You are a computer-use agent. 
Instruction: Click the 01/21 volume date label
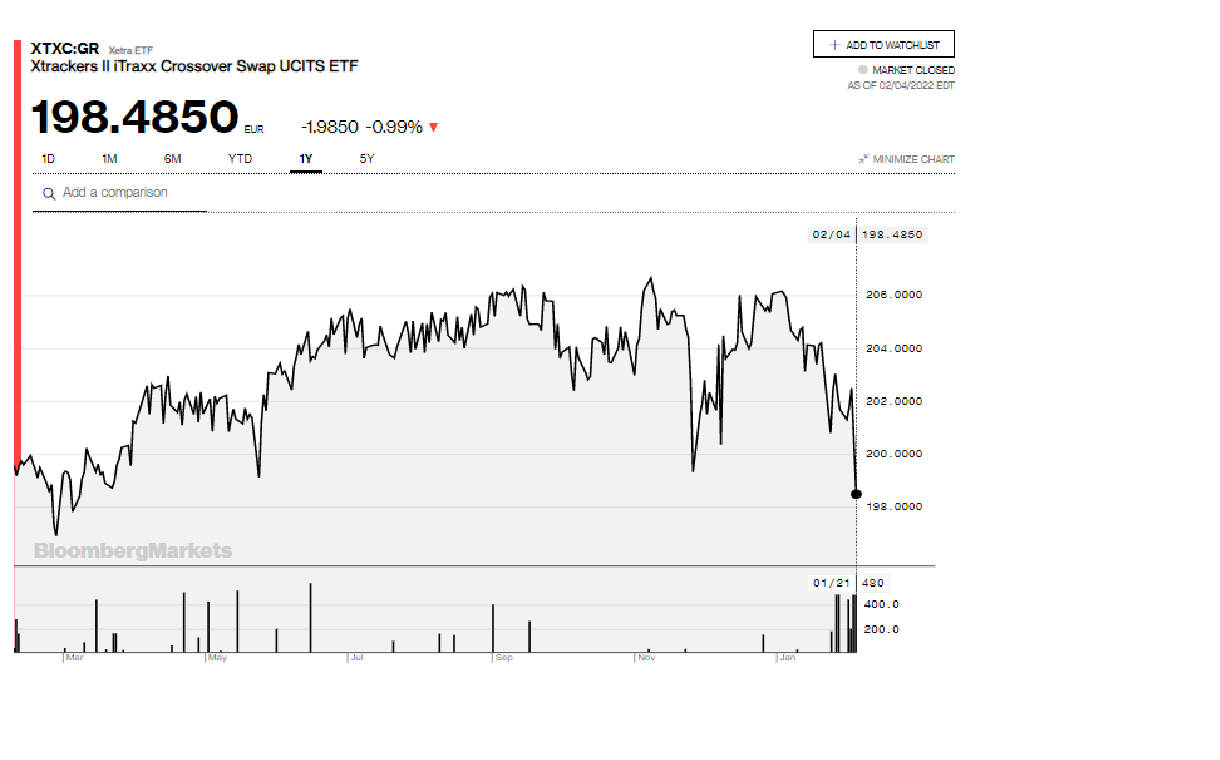[x=831, y=583]
